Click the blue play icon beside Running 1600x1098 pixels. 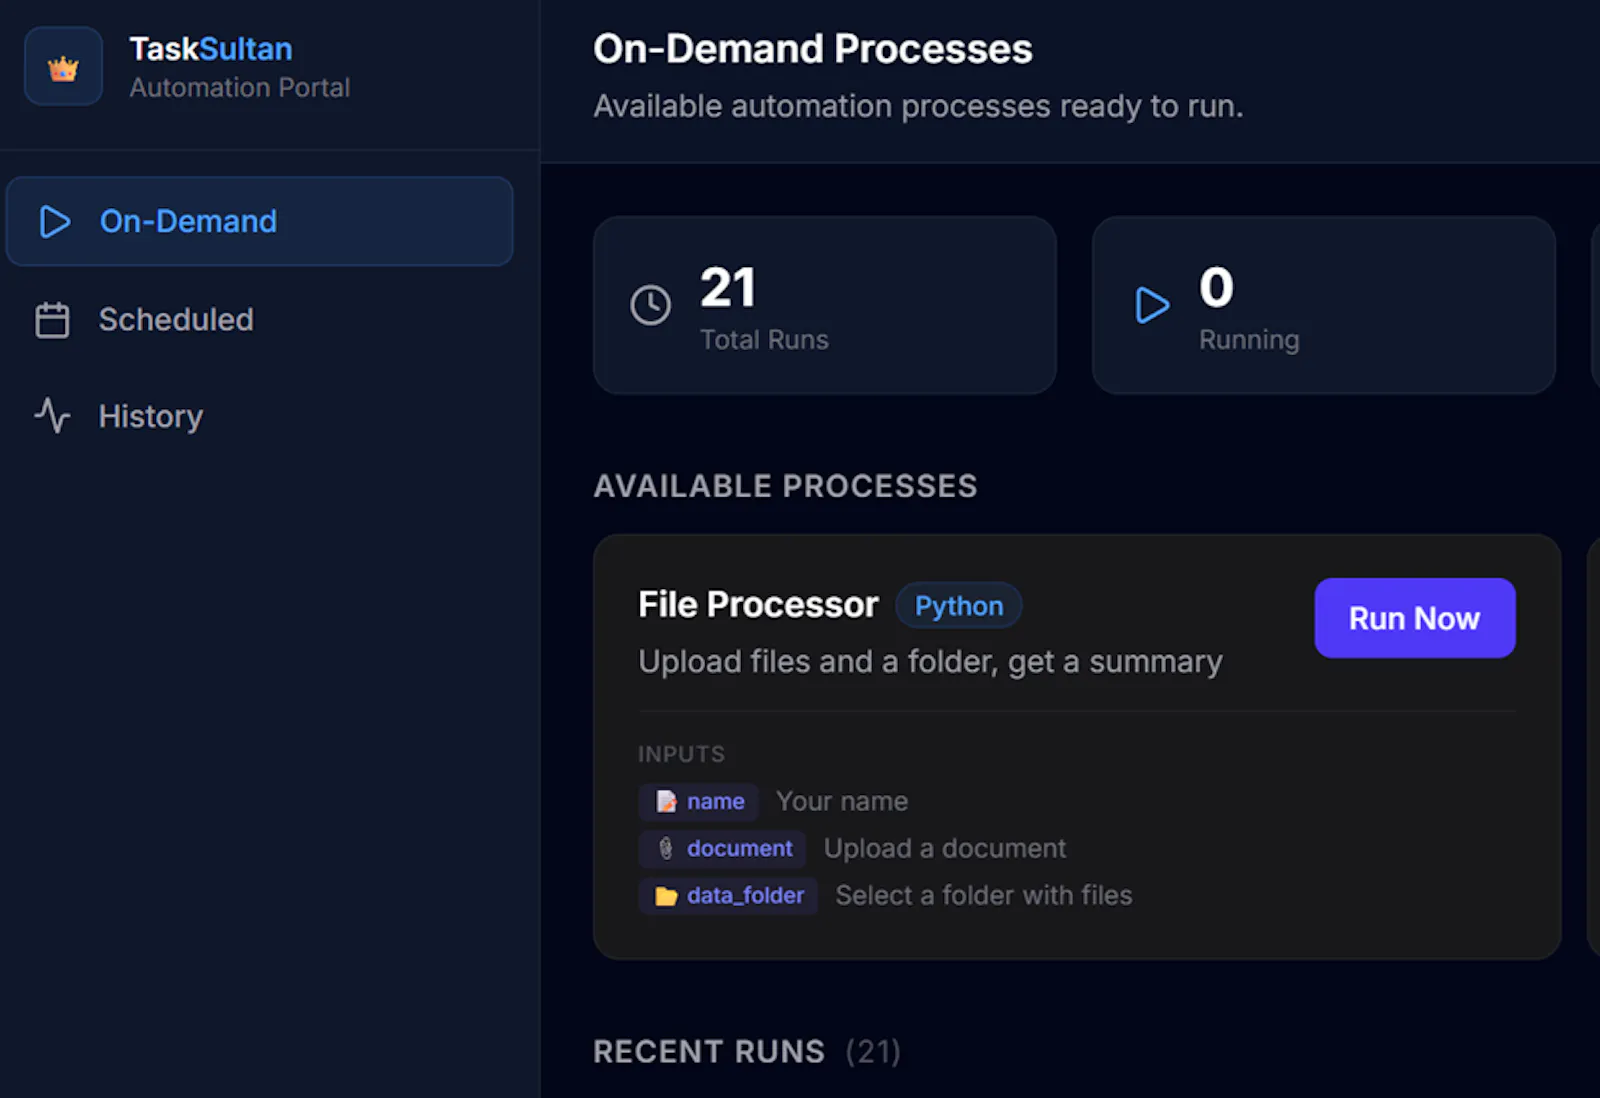[x=1152, y=305]
